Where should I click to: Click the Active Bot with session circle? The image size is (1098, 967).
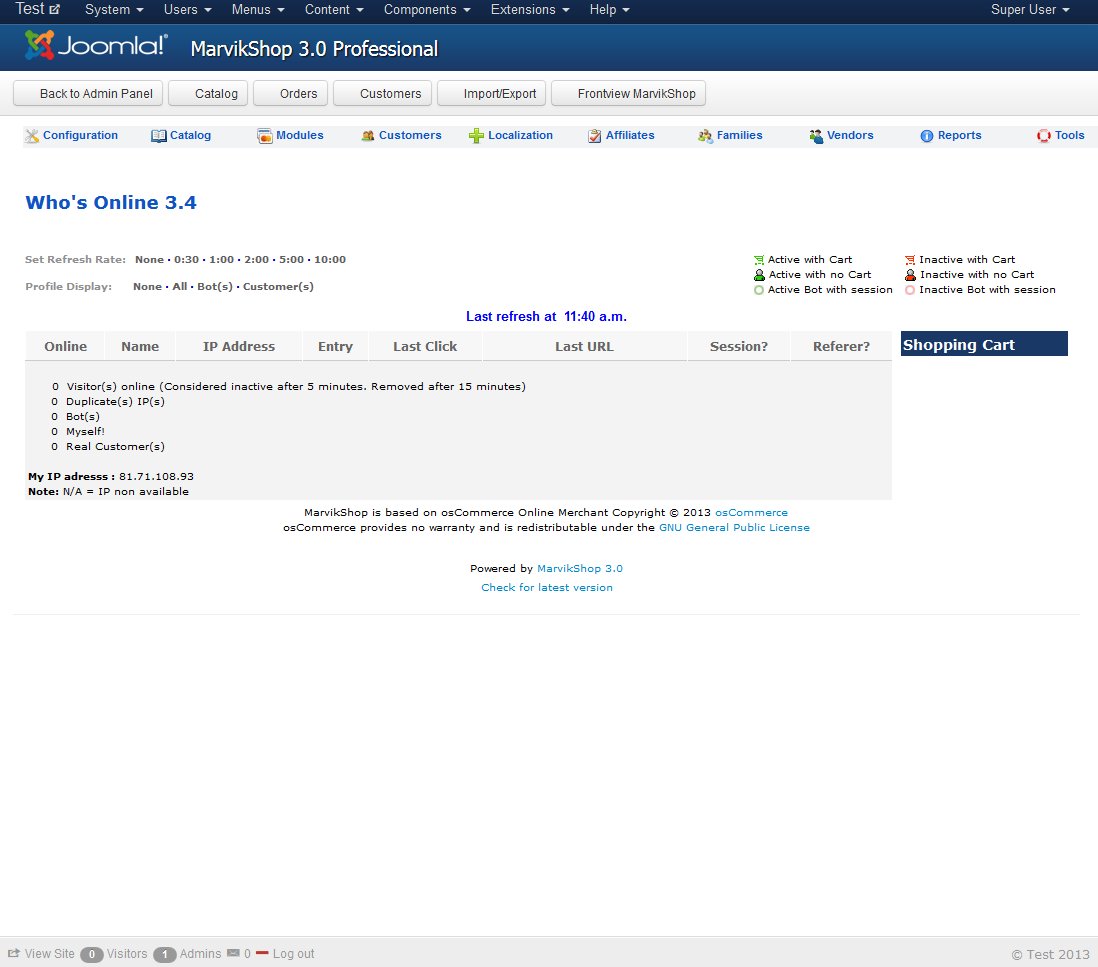click(x=758, y=290)
